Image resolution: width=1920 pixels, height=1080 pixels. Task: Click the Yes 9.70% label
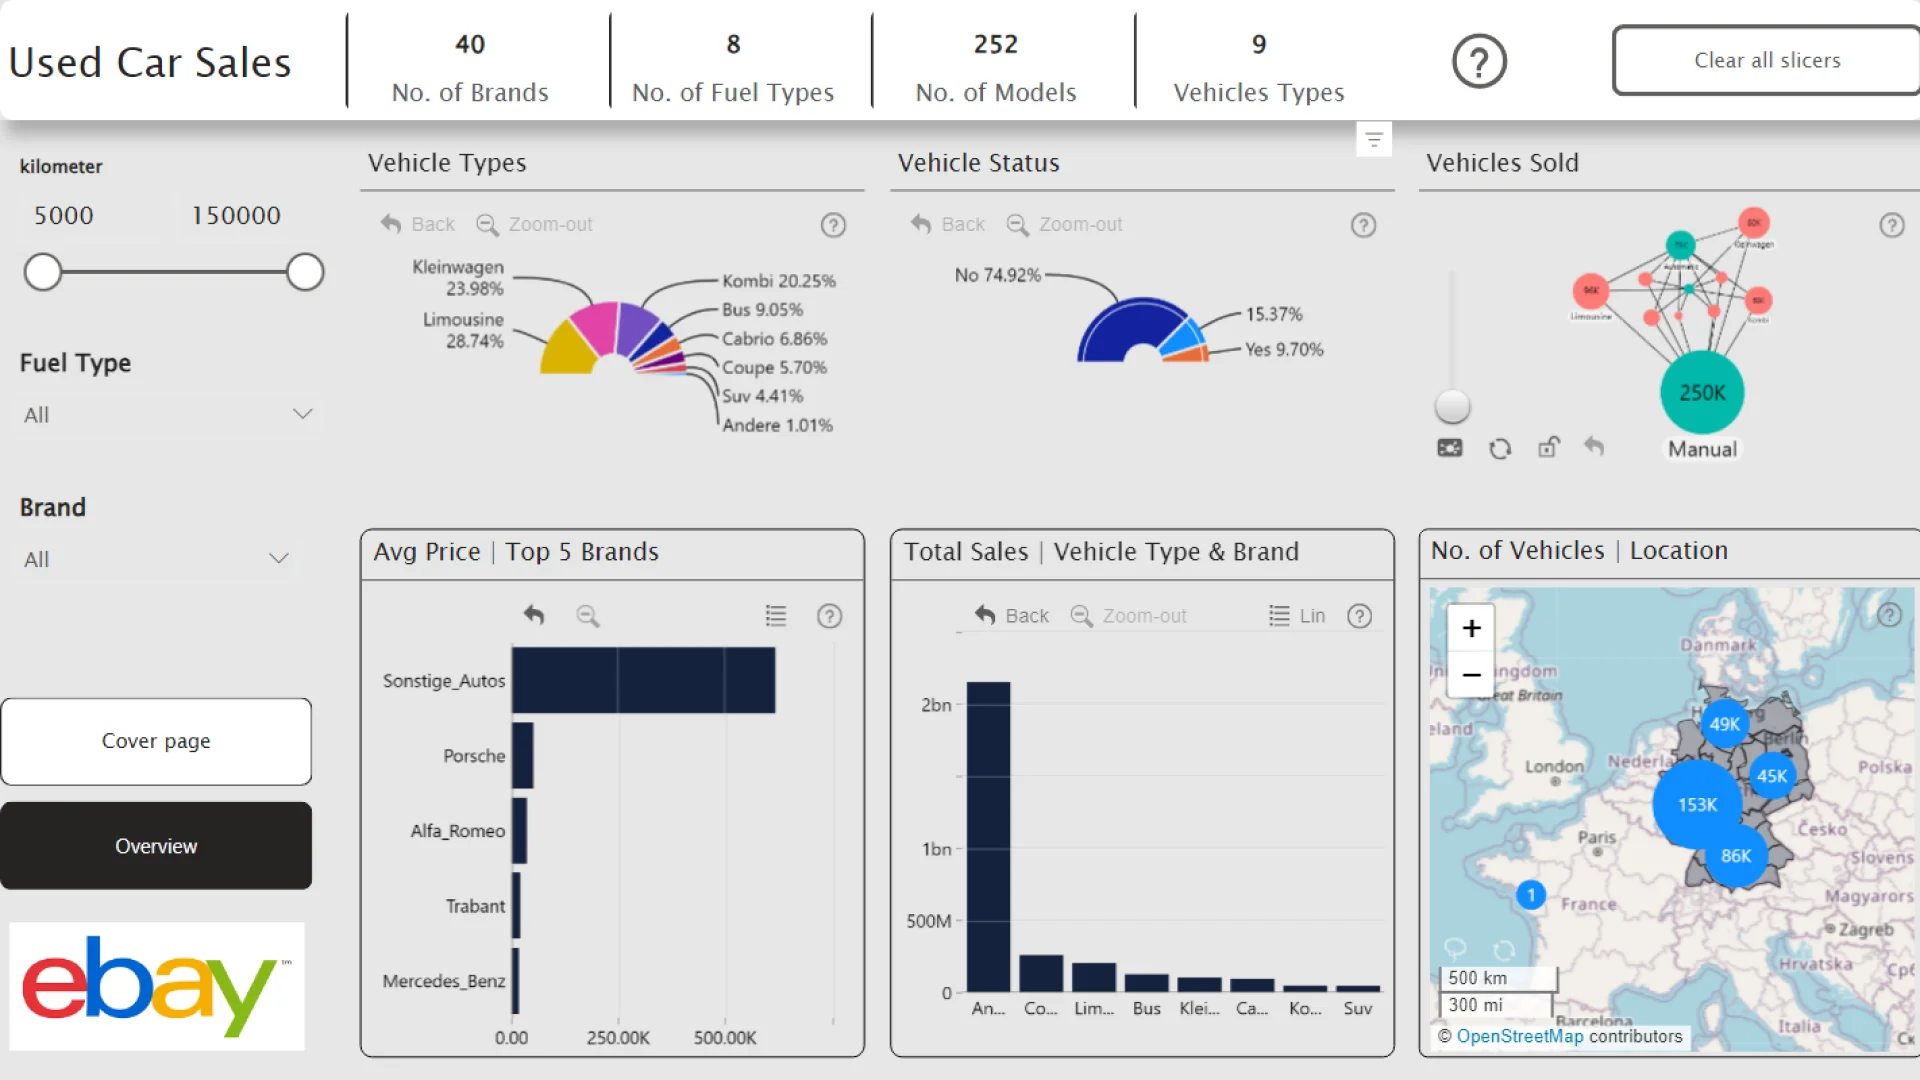coord(1284,349)
